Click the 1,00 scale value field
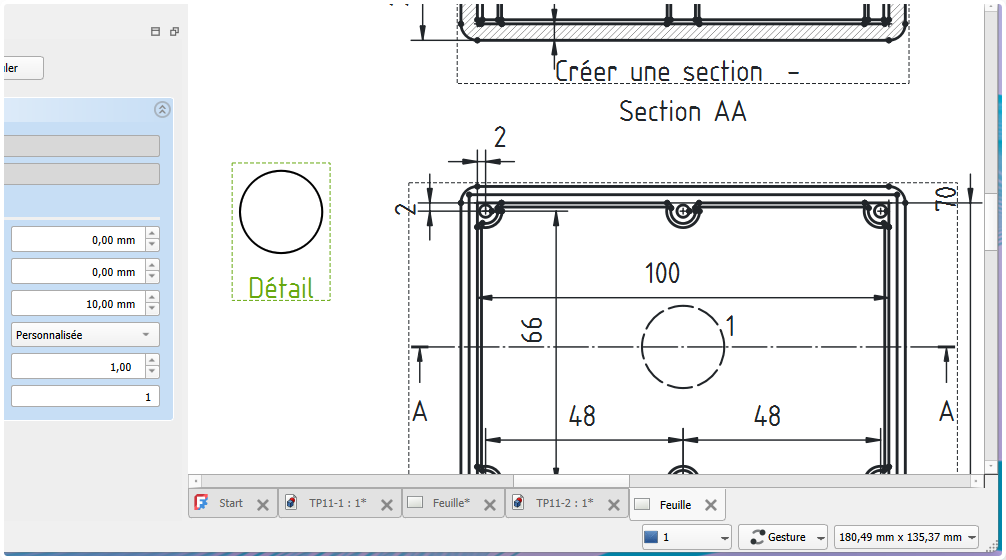The width and height of the screenshot is (1006, 560). pyautogui.click(x=78, y=367)
